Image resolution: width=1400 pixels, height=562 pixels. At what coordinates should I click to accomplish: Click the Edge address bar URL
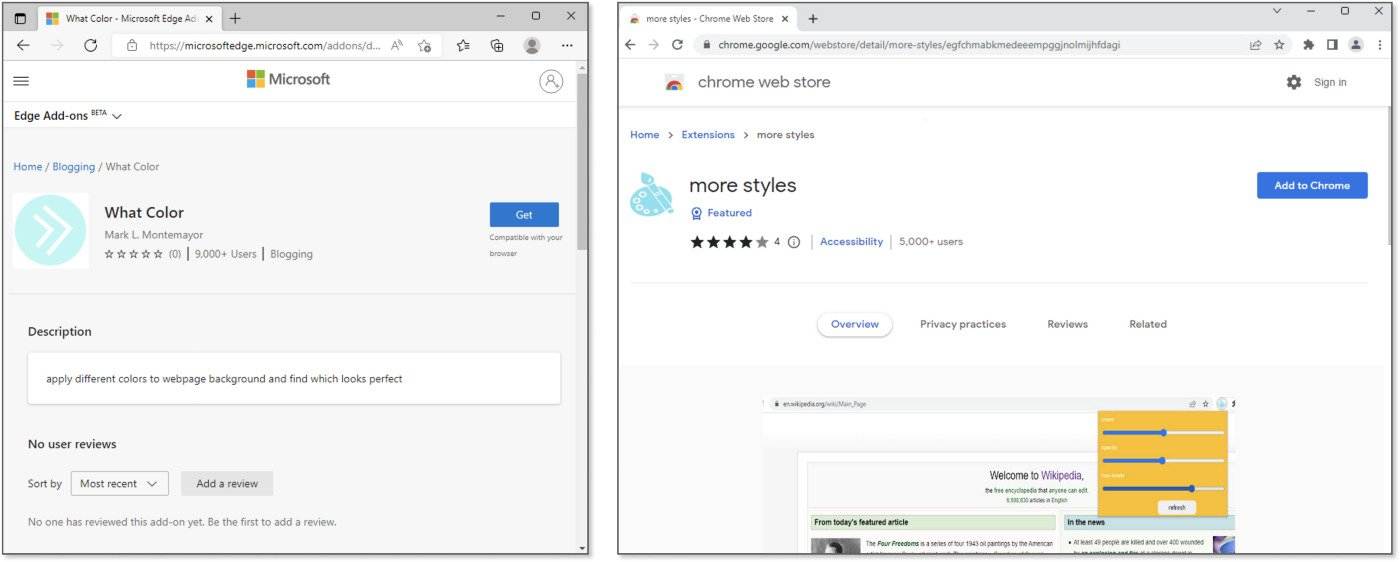click(x=265, y=45)
